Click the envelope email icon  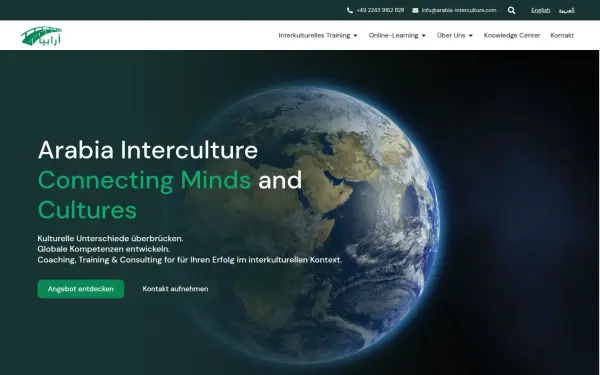415,11
